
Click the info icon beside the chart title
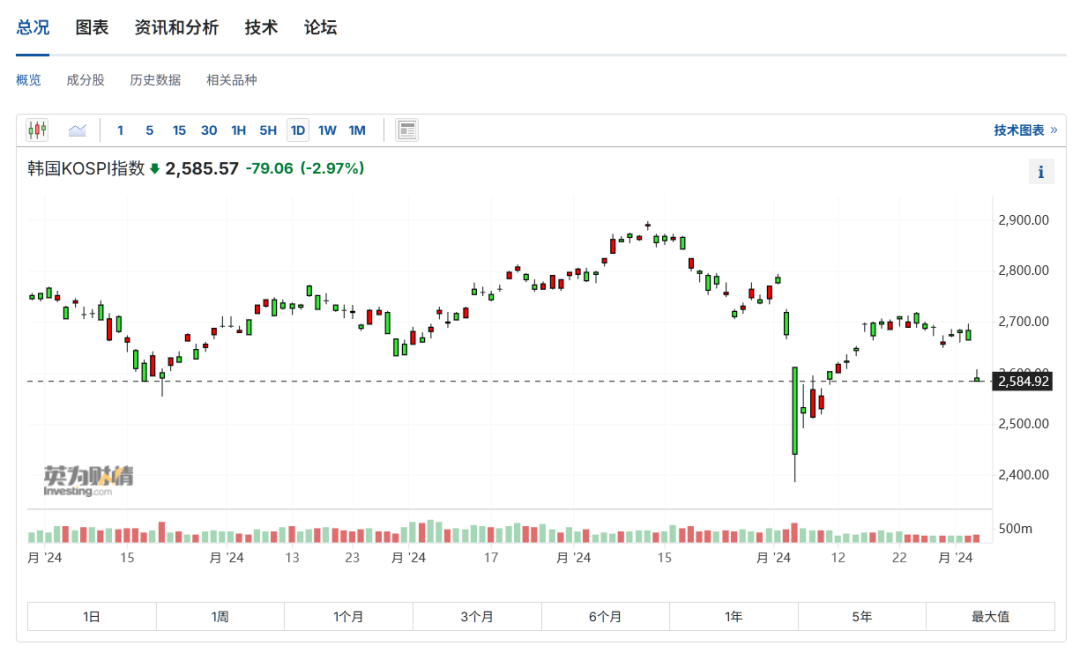point(1041,172)
